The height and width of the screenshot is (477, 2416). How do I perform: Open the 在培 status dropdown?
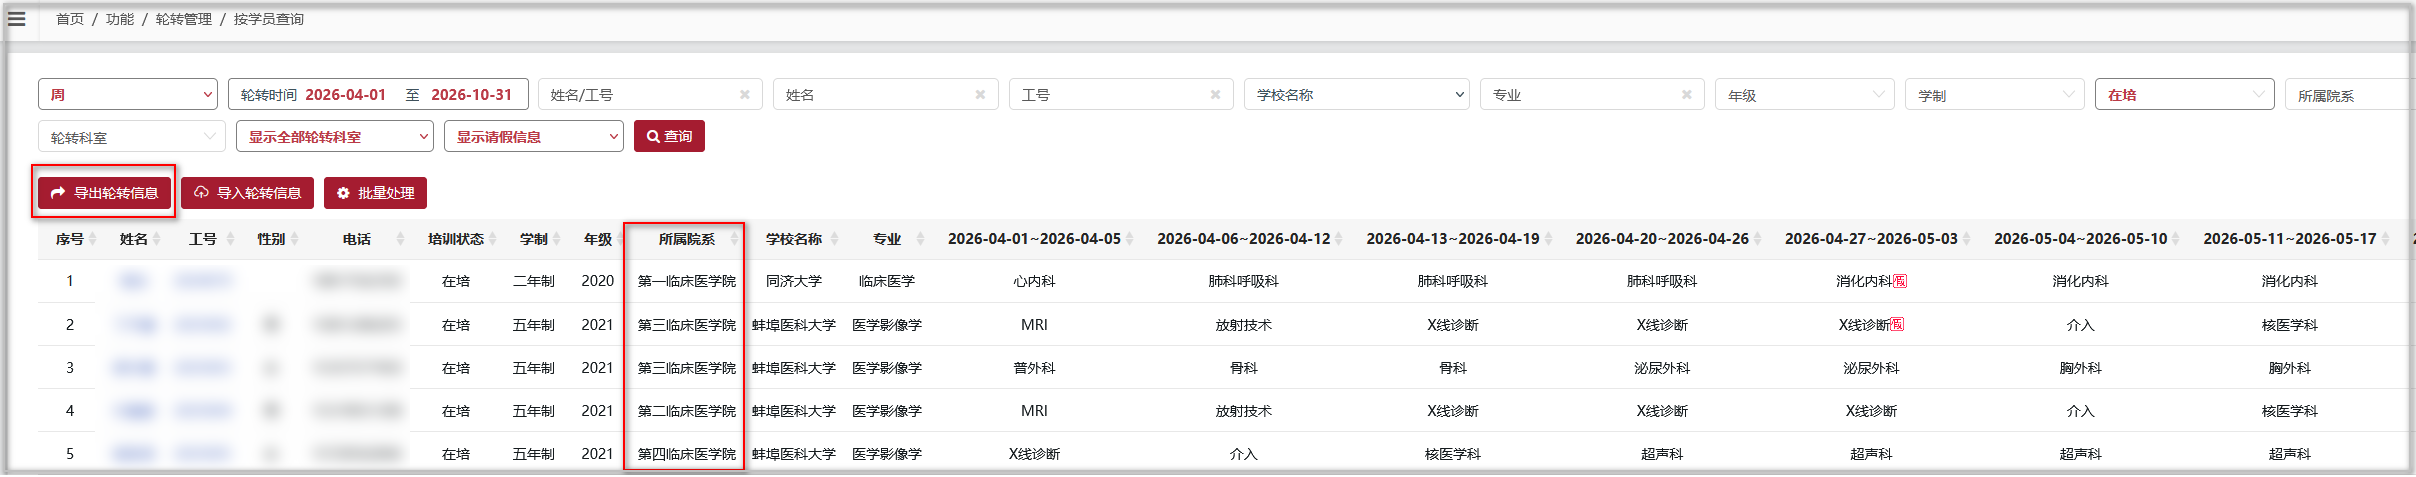pos(2185,95)
